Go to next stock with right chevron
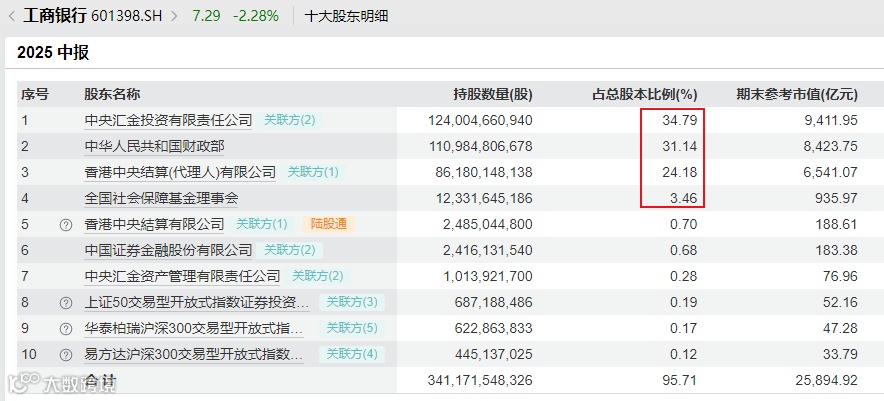The height and width of the screenshot is (401, 884). coord(174,16)
